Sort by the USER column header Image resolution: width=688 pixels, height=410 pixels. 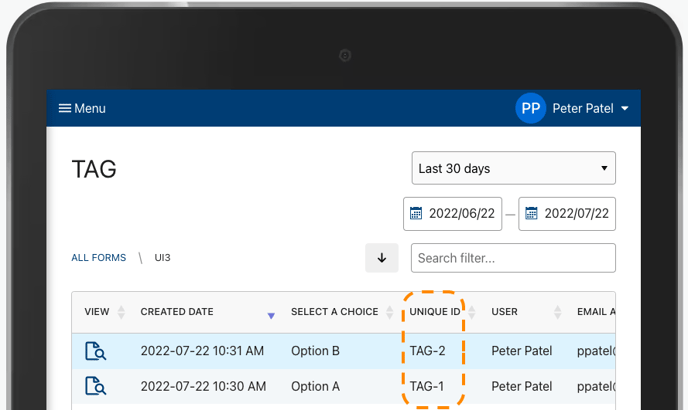coord(505,312)
